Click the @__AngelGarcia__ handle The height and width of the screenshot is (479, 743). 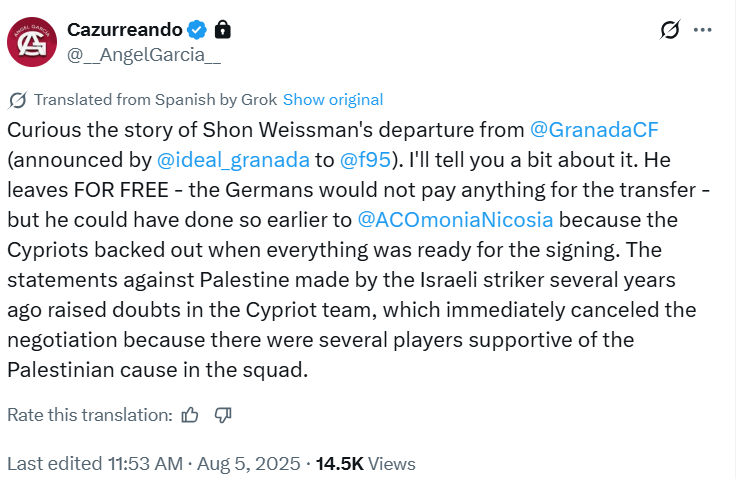coord(144,54)
